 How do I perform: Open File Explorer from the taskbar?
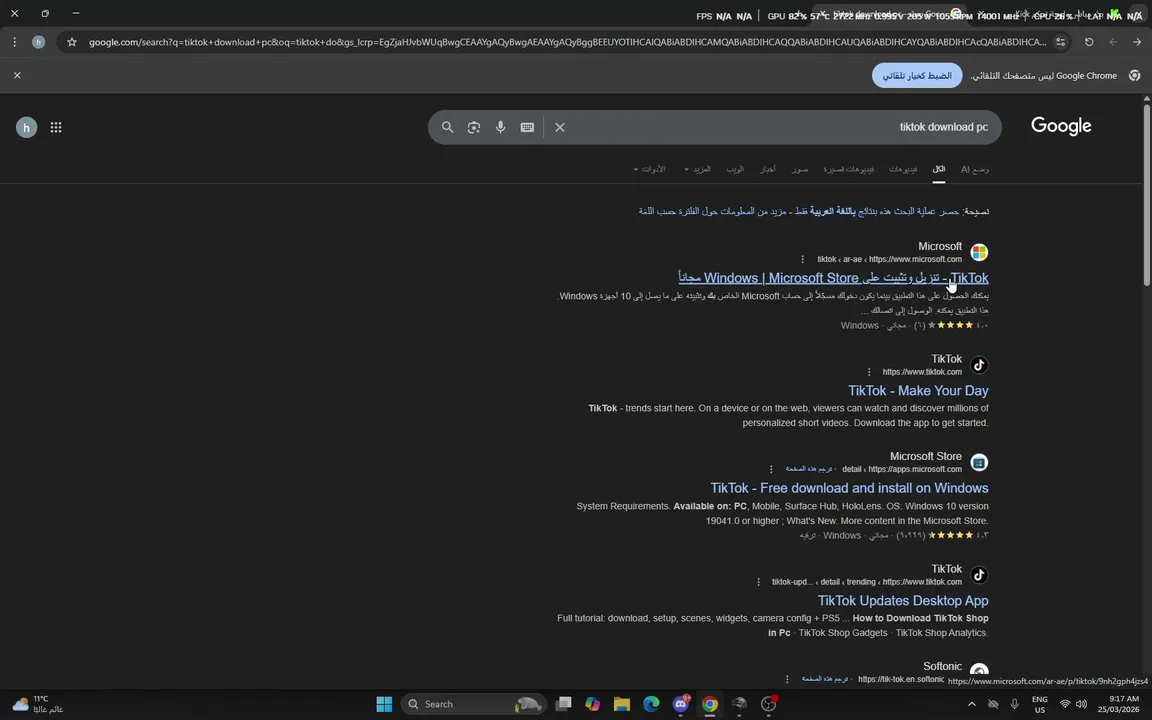622,704
